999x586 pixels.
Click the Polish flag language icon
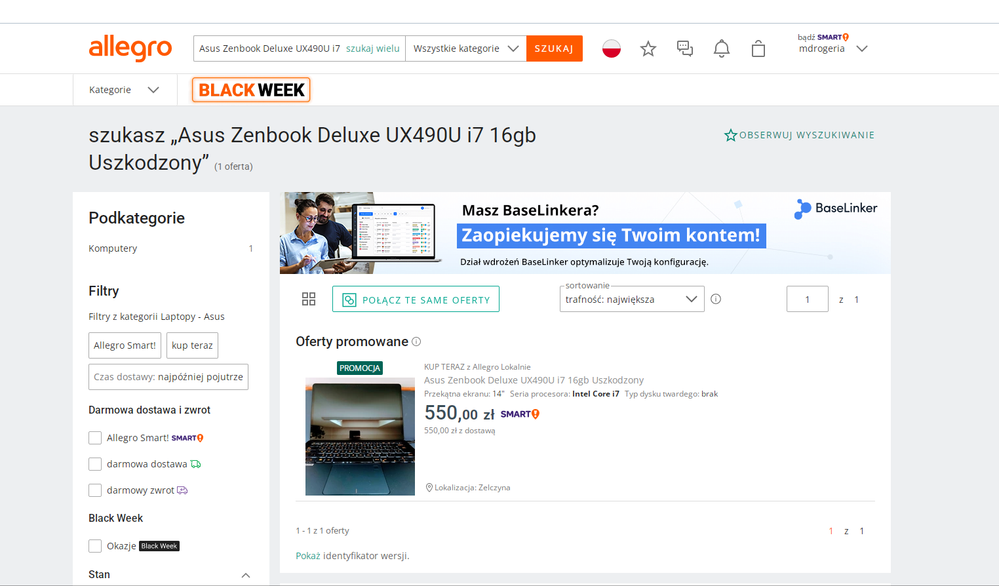(611, 48)
